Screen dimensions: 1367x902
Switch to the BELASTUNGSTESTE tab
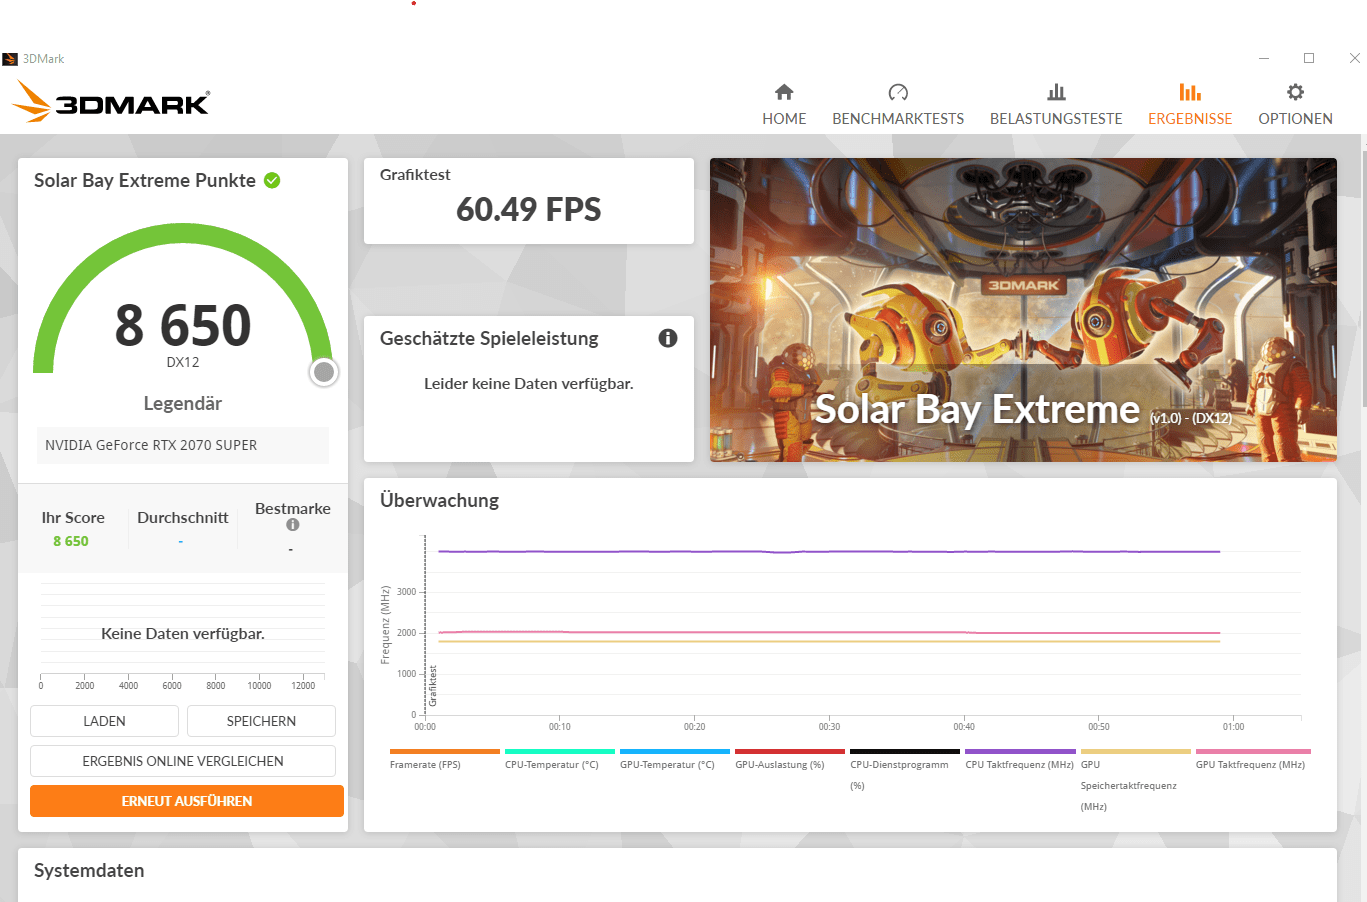(x=1056, y=105)
